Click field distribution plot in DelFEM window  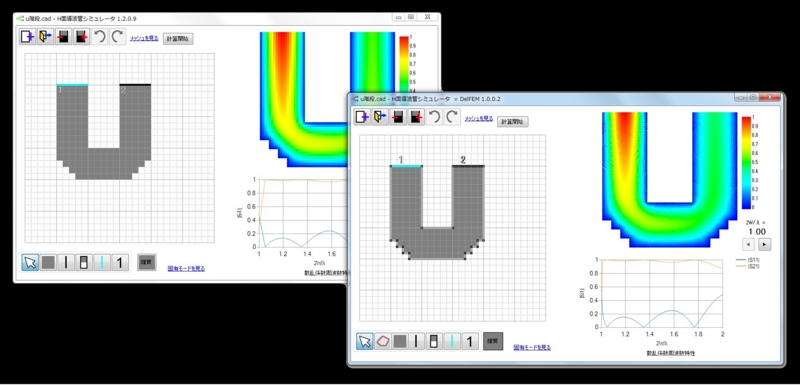(x=669, y=179)
